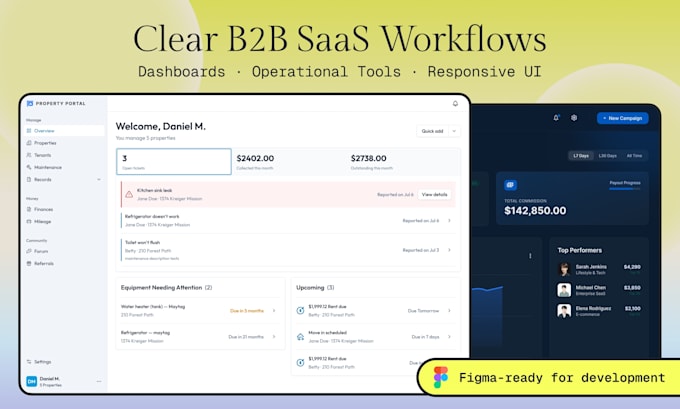Click the notification bell in Property Portal
The image size is (680, 409).
455,104
